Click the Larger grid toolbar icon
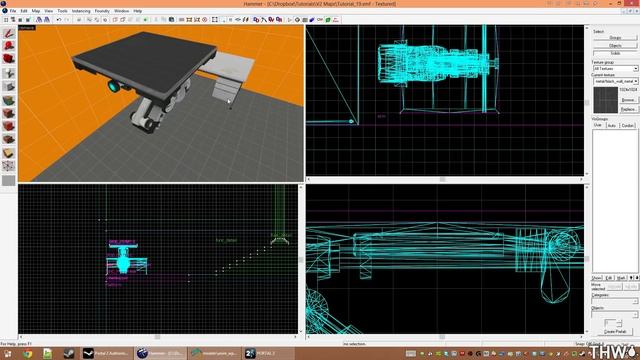 pos(27,20)
